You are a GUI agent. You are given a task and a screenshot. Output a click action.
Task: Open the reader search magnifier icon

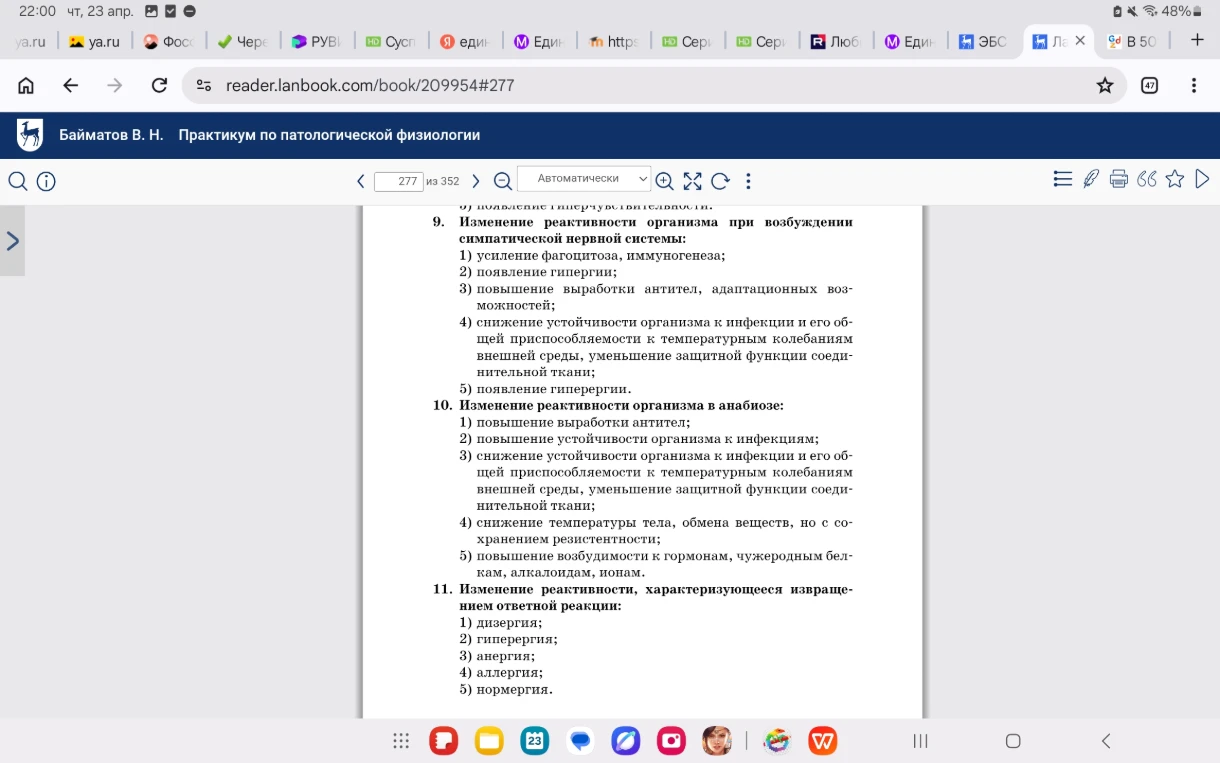17,181
